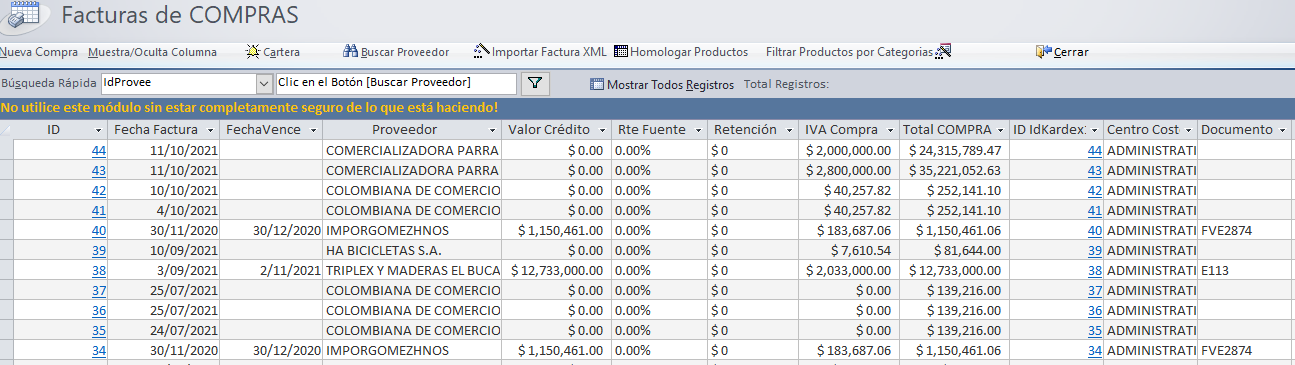This screenshot has width=1295, height=365.
Task: Click the Cartera sun icon
Action: [253, 52]
